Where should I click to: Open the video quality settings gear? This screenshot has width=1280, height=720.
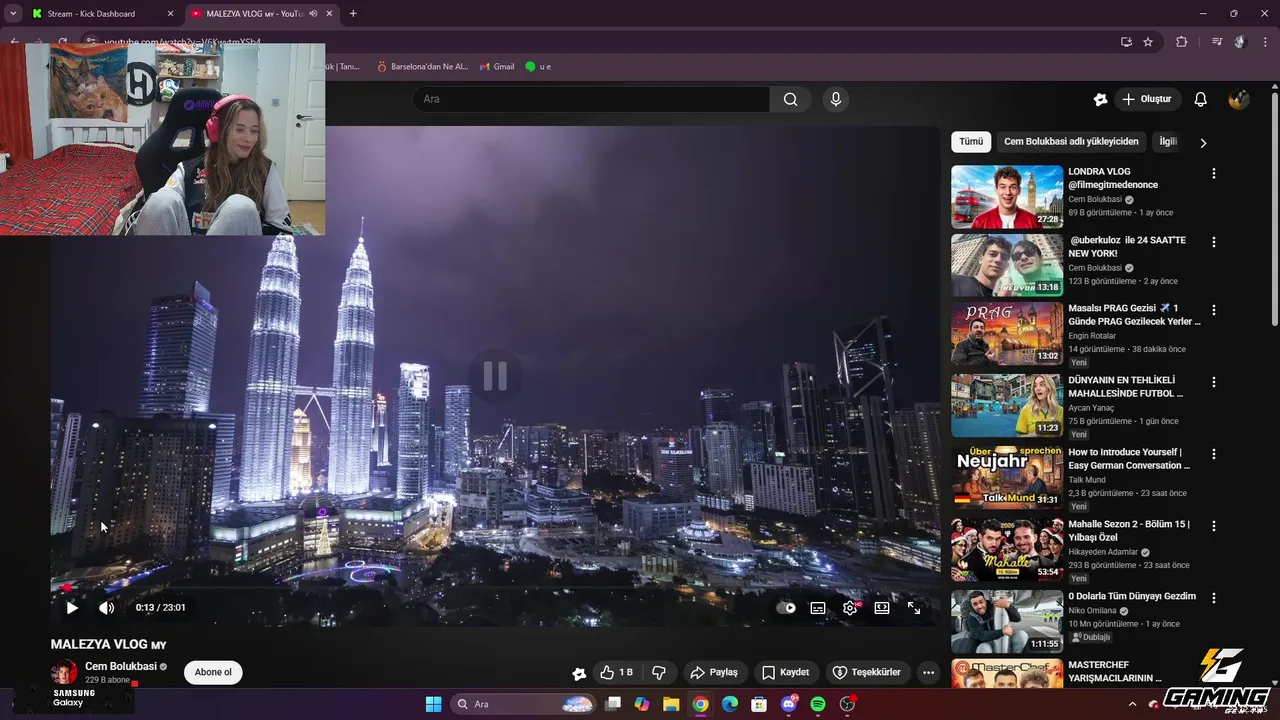(x=850, y=607)
